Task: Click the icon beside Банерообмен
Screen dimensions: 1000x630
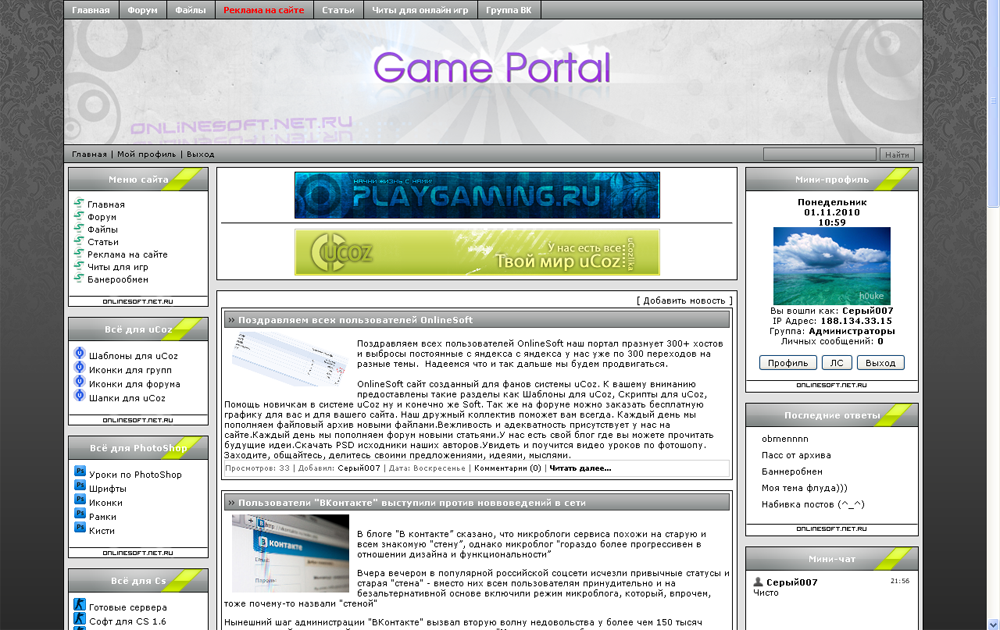Action: 78,279
